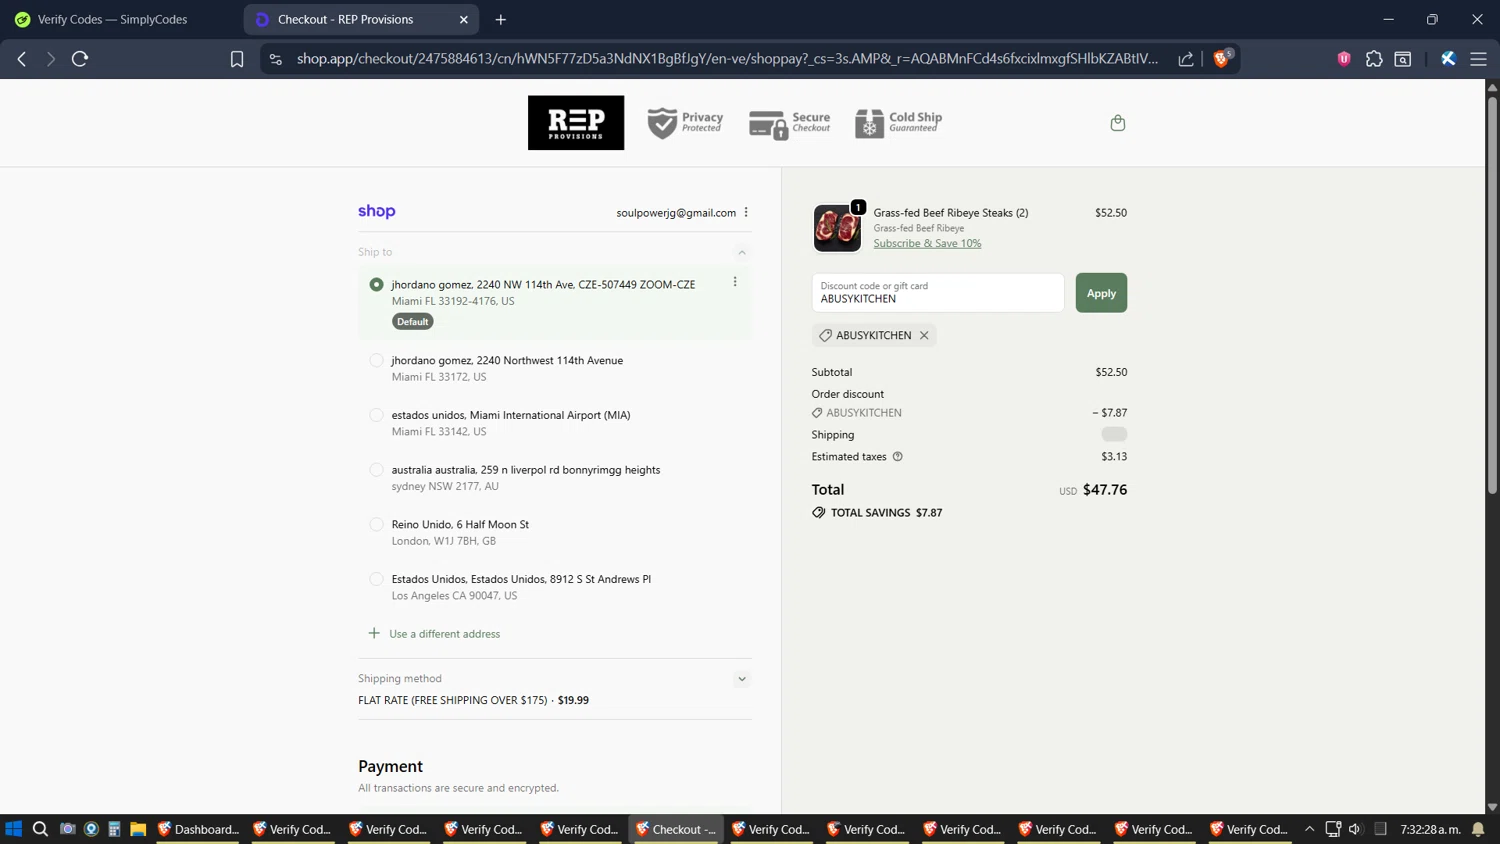This screenshot has height=844, width=1500.
Task: Click the Cold Ship Guaranteed badge
Action: pyautogui.click(x=898, y=123)
